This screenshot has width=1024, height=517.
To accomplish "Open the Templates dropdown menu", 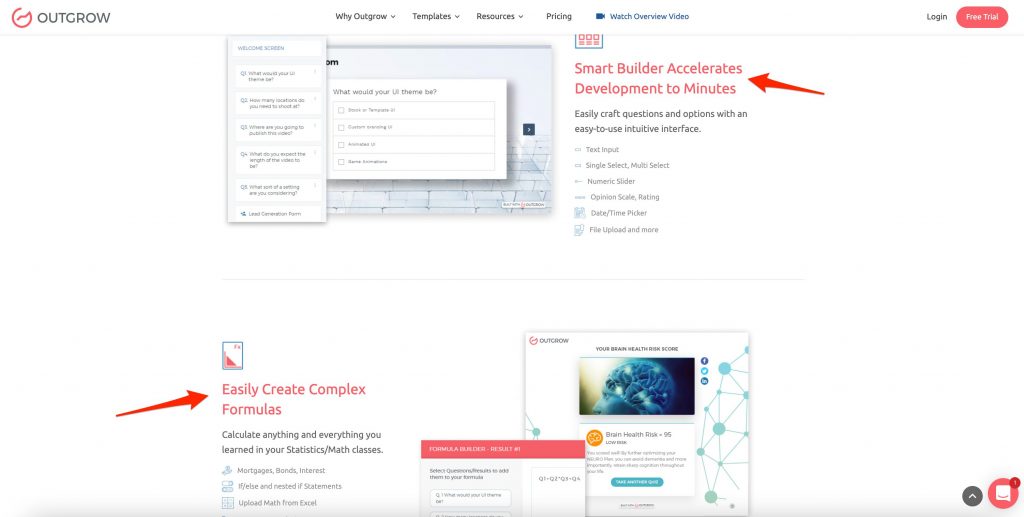I will [x=436, y=17].
